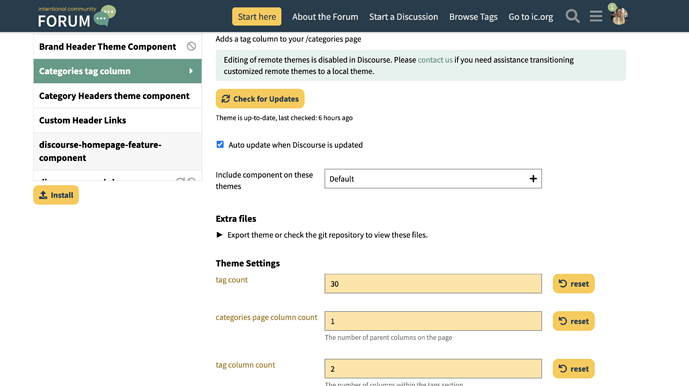The image size is (689, 386).
Task: Open Go to ic.org link
Action: [x=530, y=17]
